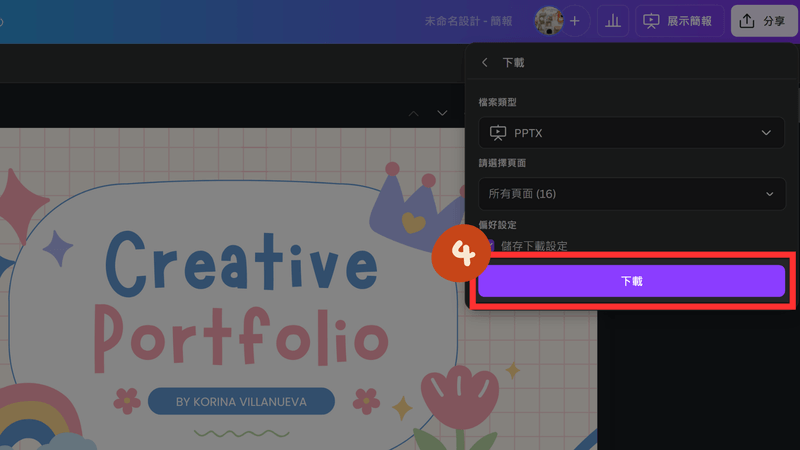Open 展示簡報 presentation mode
The height and width of the screenshot is (450, 800).
point(679,20)
